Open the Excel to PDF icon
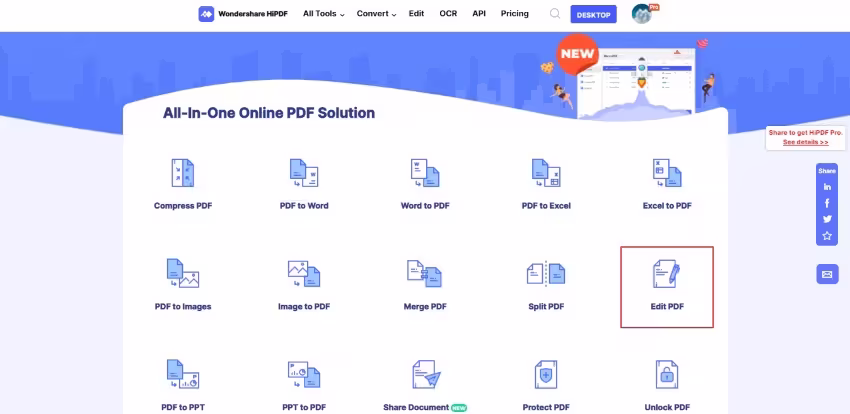Image resolution: width=850 pixels, height=414 pixels. tap(667, 173)
